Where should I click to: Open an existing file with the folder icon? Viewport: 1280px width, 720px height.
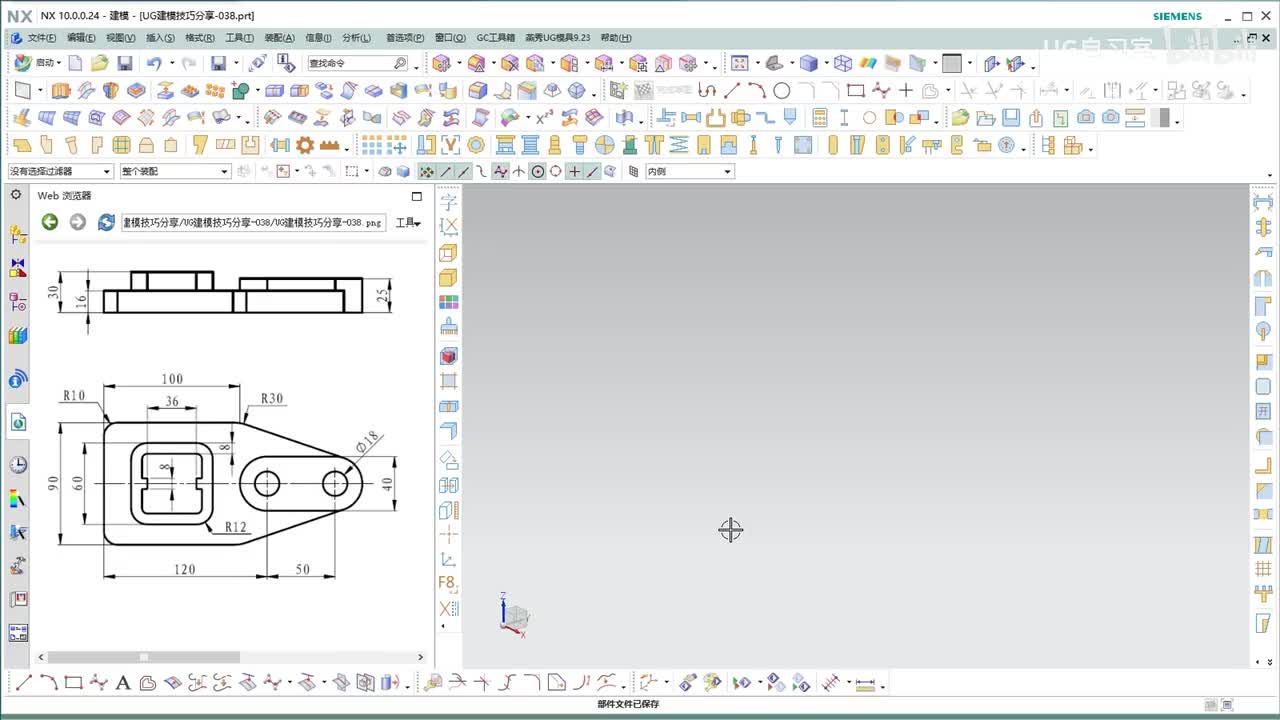99,63
